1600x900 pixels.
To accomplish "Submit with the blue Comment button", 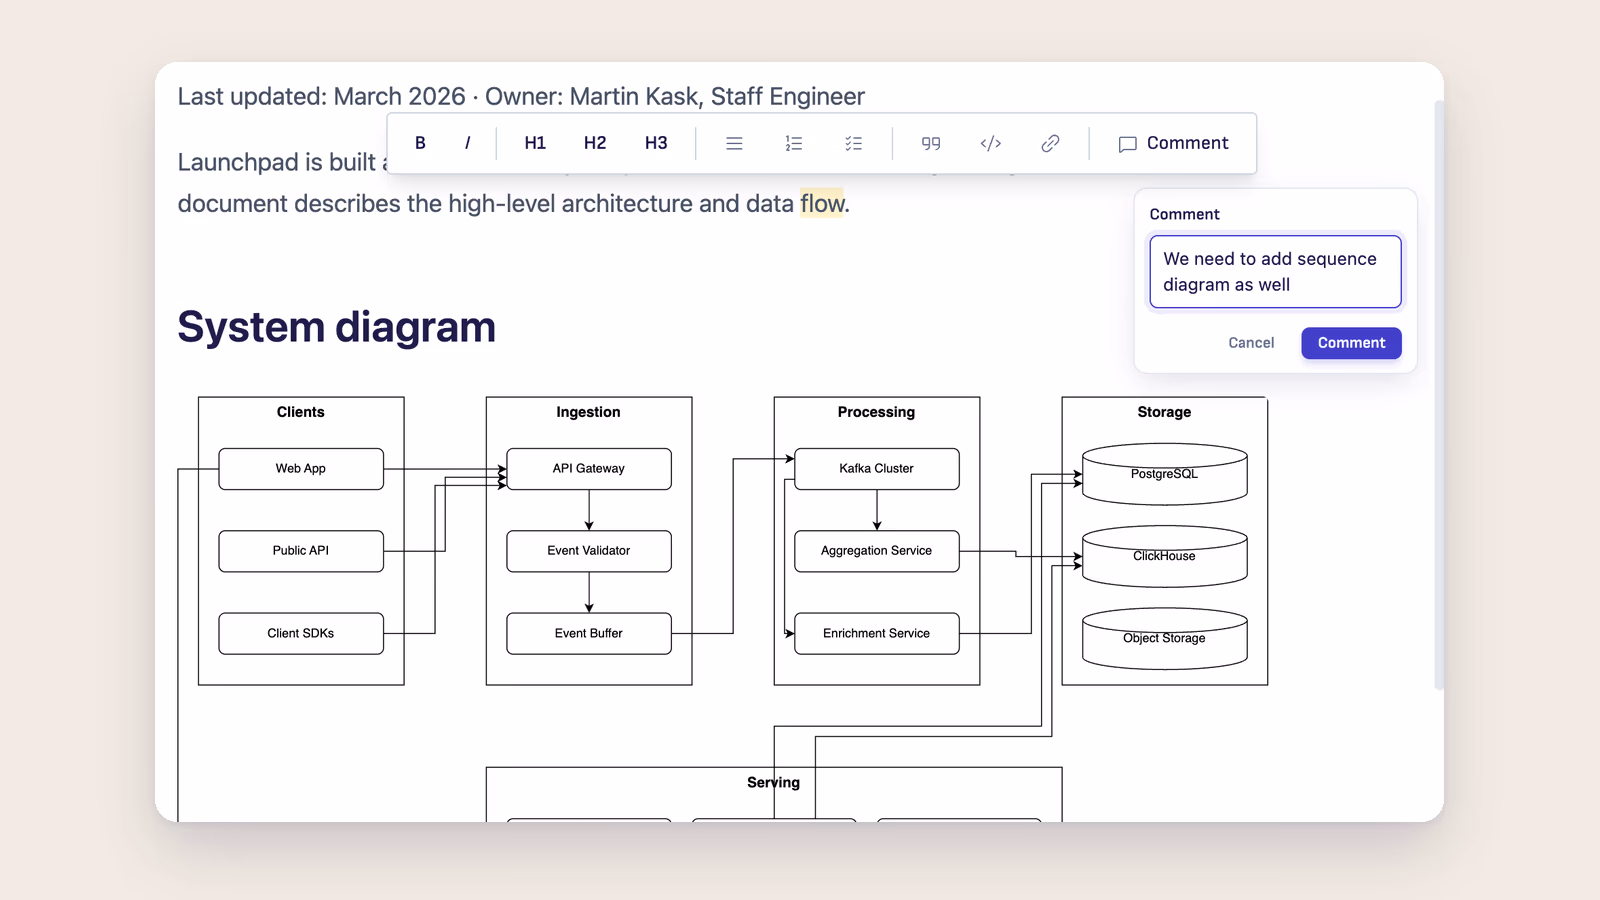I will [1351, 343].
